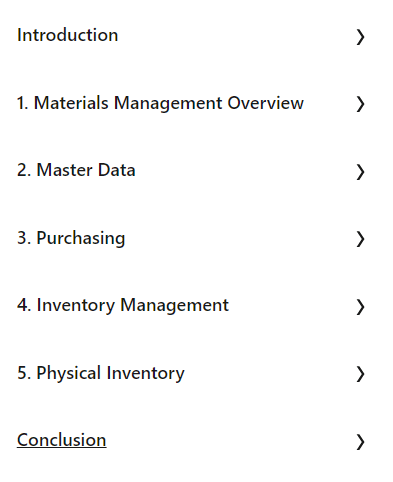Select the 2. Master Data chapter
393x482 pixels.
76,170
